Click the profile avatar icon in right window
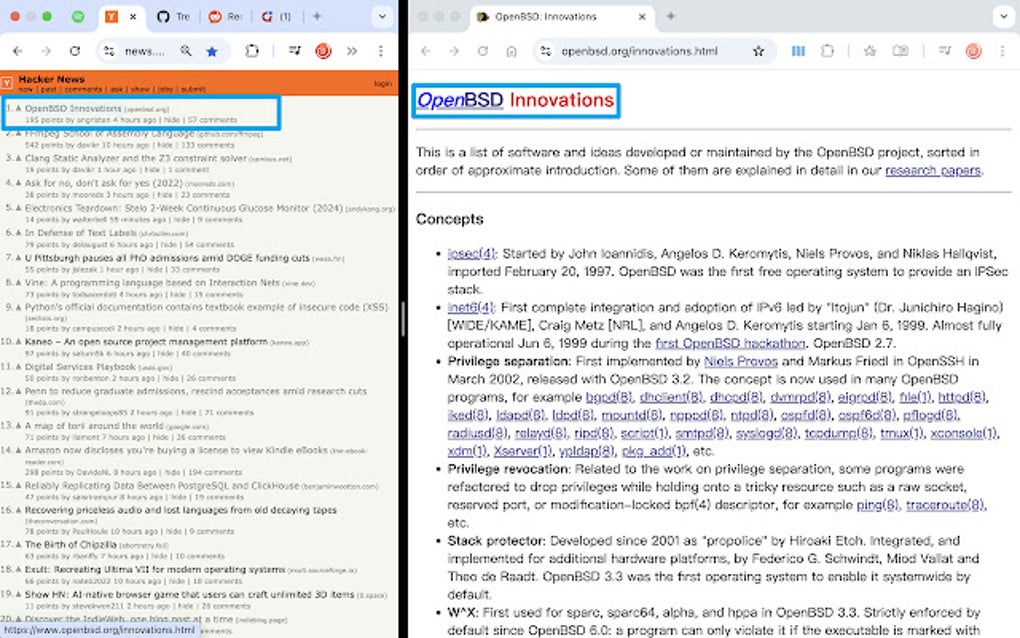The height and width of the screenshot is (638, 1020). tap(971, 50)
